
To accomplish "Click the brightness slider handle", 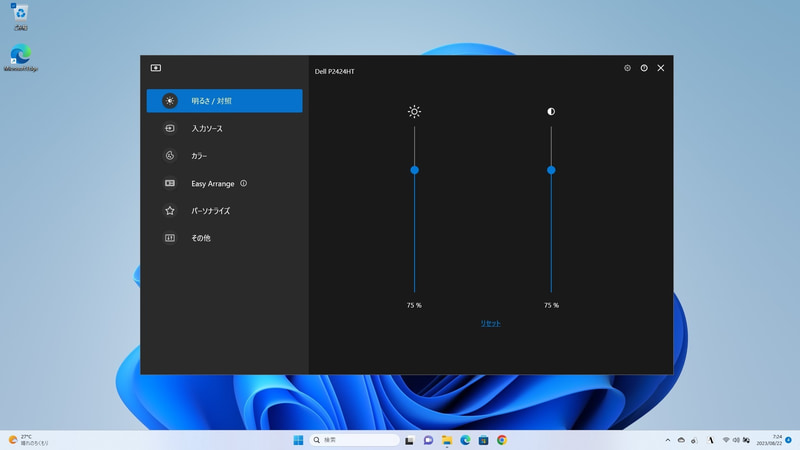I will (414, 170).
